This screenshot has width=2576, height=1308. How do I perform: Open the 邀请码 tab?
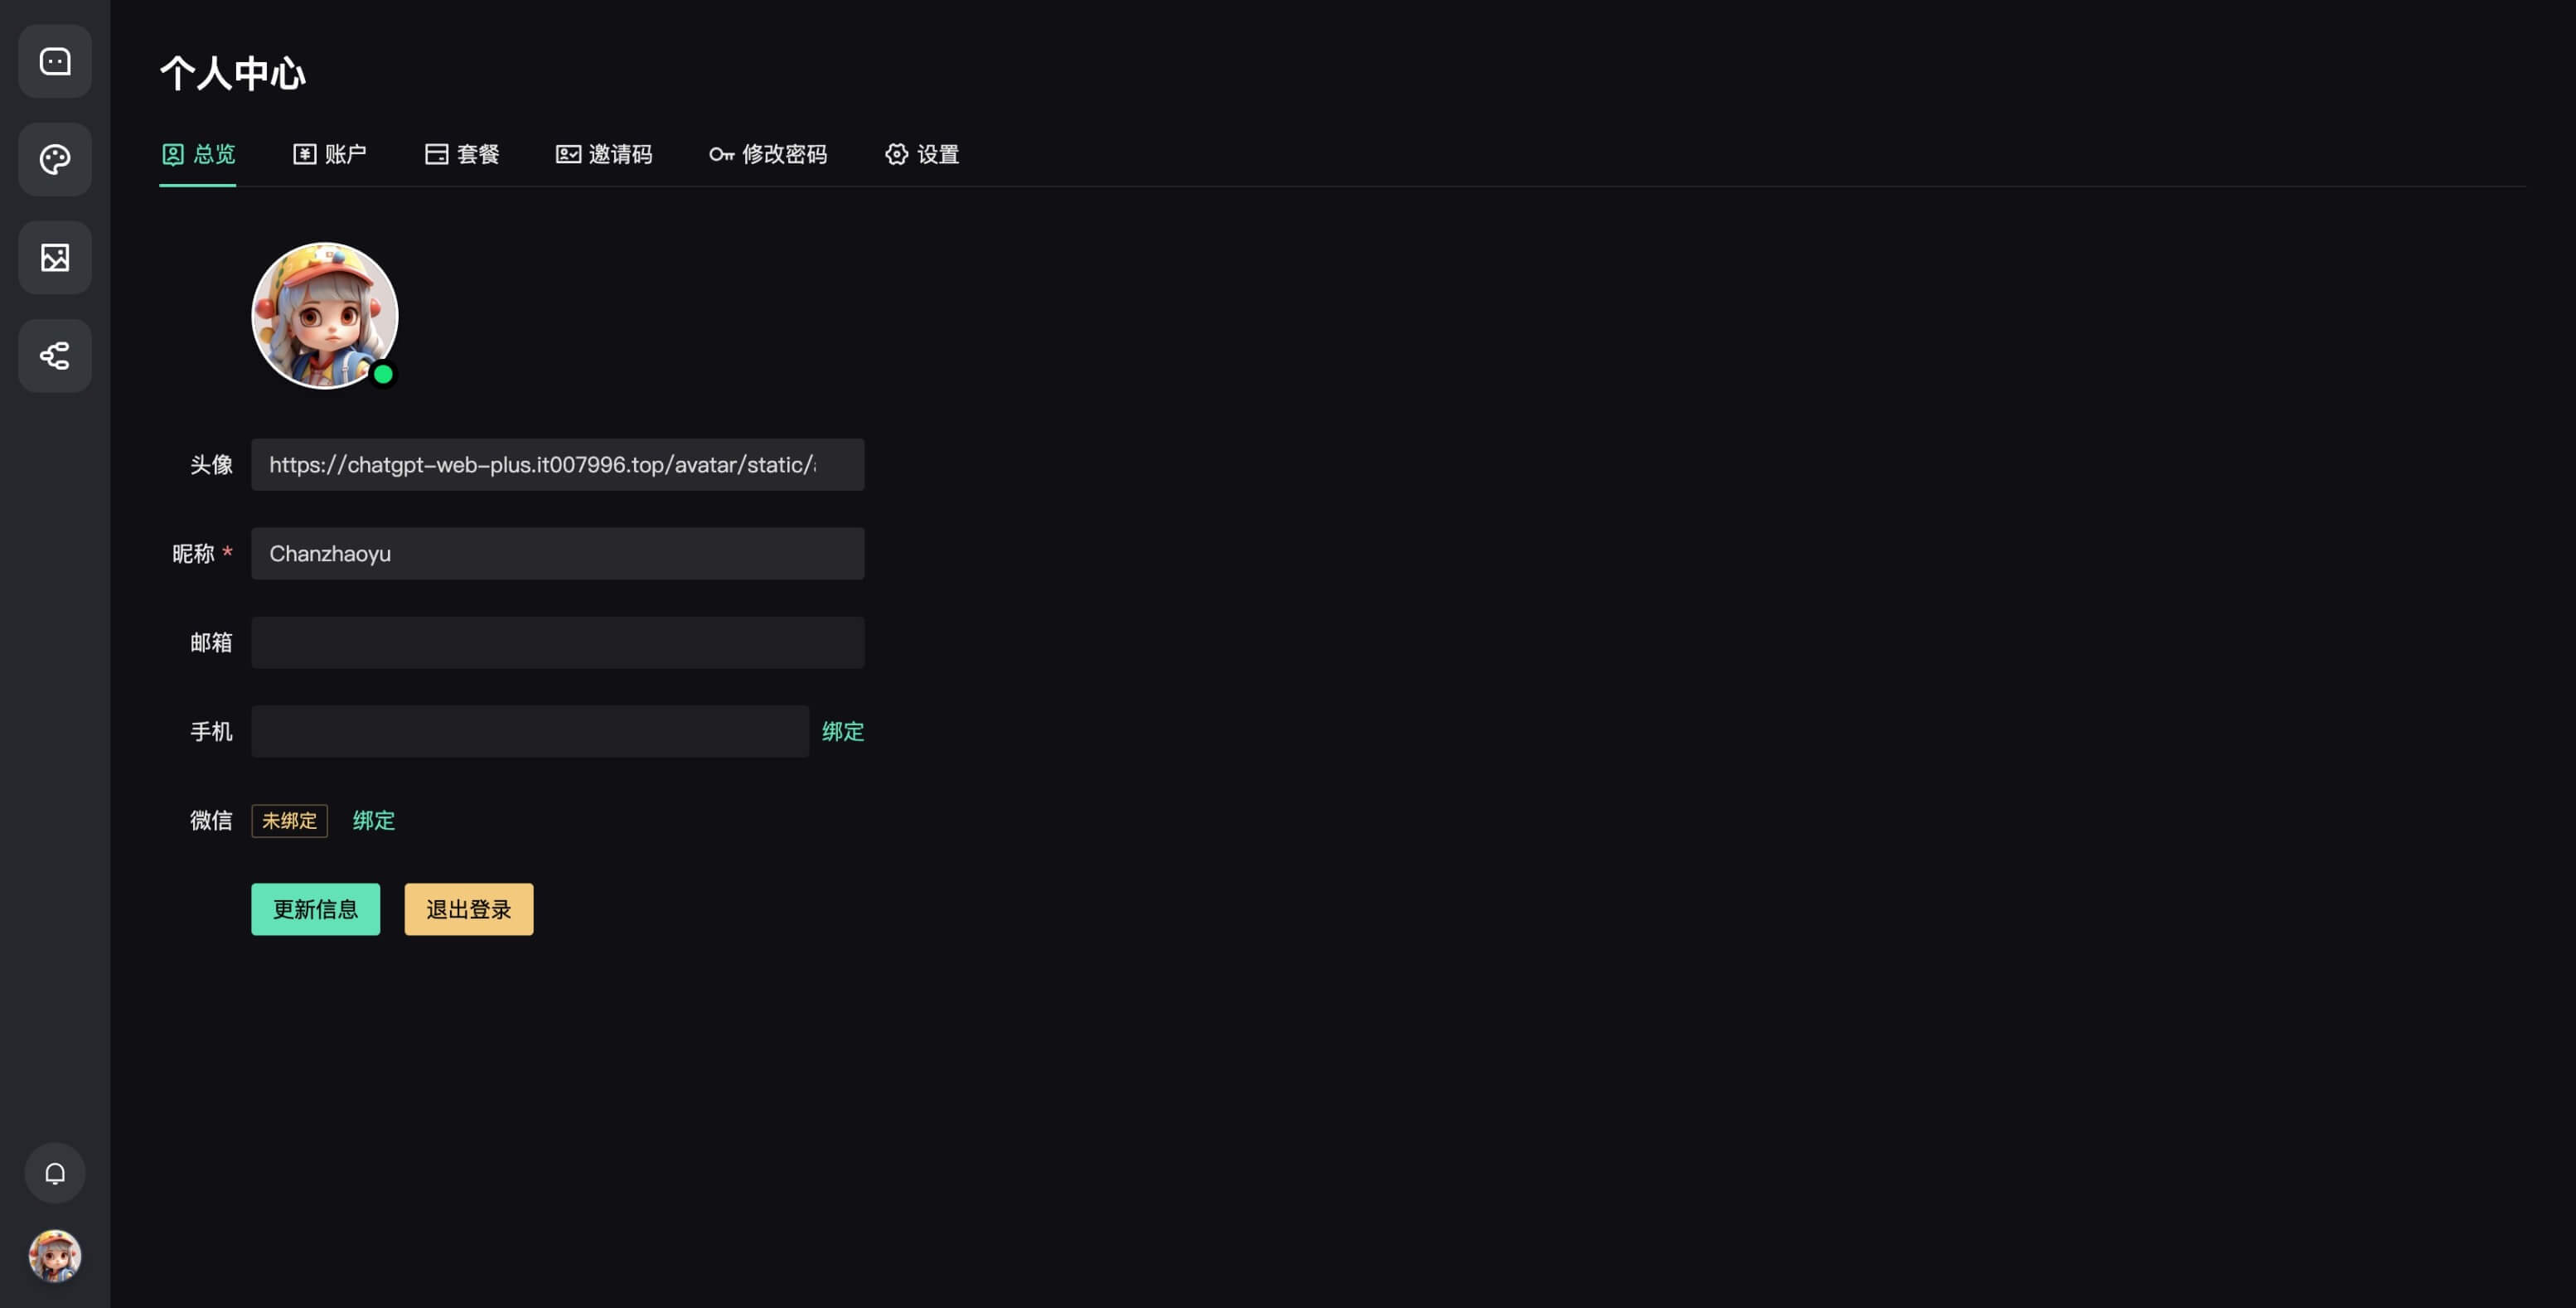pyautogui.click(x=604, y=154)
